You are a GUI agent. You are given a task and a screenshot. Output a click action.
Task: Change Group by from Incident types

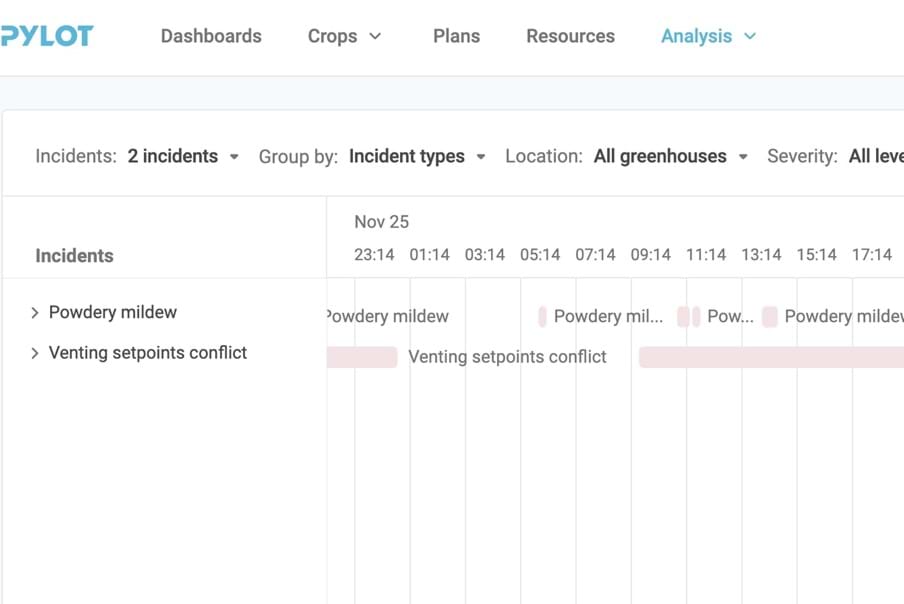[x=416, y=156]
